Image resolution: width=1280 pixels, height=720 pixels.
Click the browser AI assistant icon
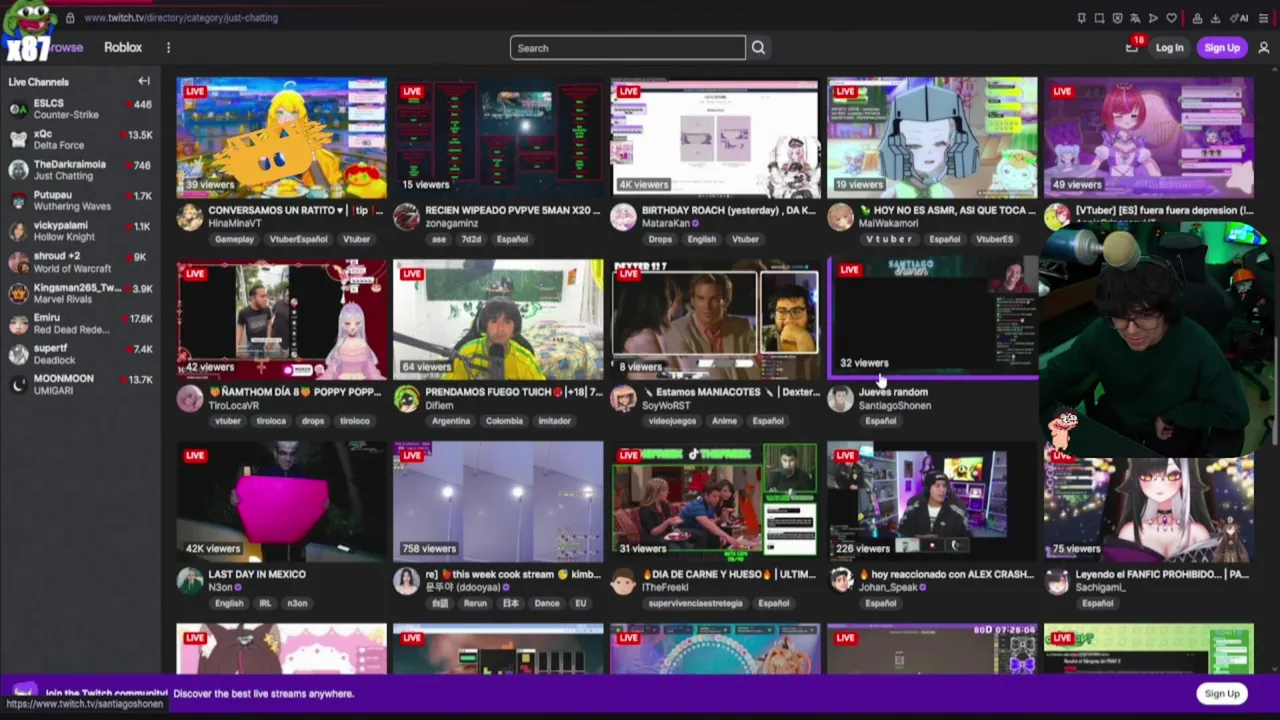pyautogui.click(x=1240, y=18)
